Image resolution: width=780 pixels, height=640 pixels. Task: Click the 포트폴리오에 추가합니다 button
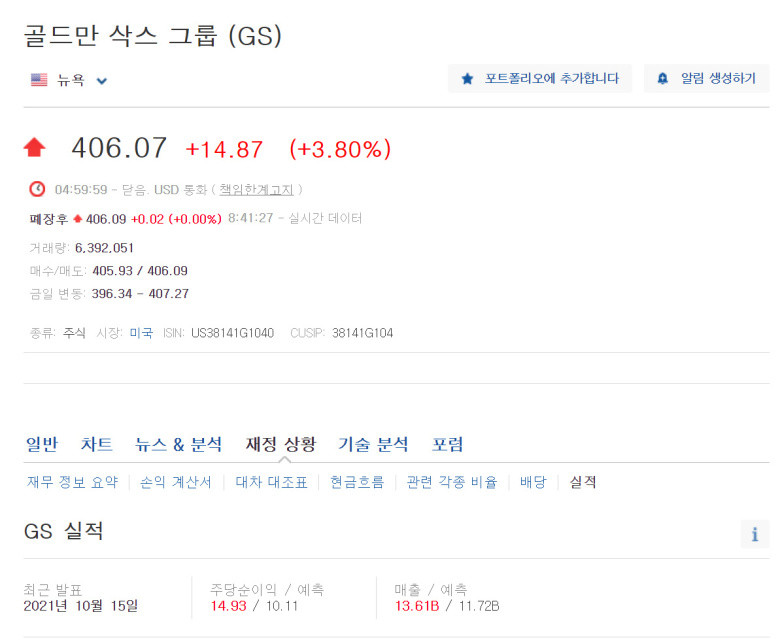540,79
